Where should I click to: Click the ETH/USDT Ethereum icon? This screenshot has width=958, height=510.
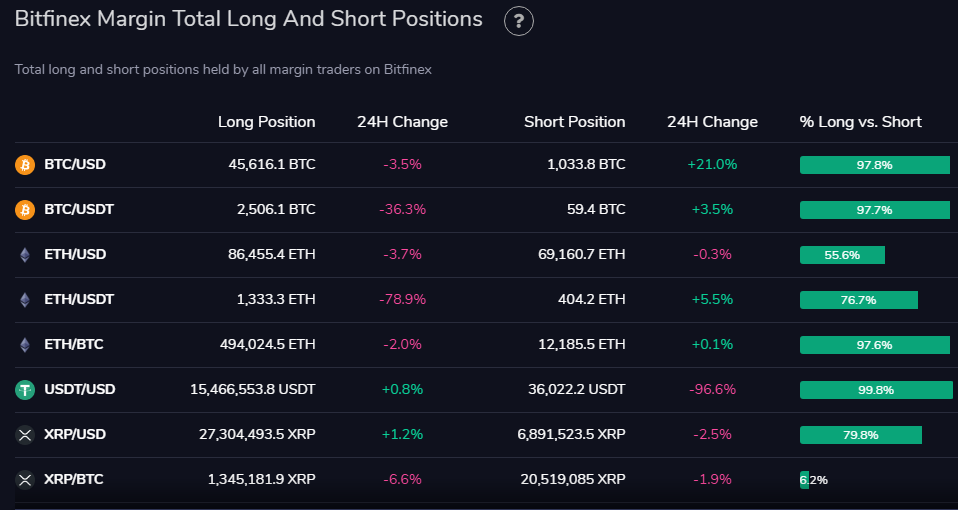[25, 300]
